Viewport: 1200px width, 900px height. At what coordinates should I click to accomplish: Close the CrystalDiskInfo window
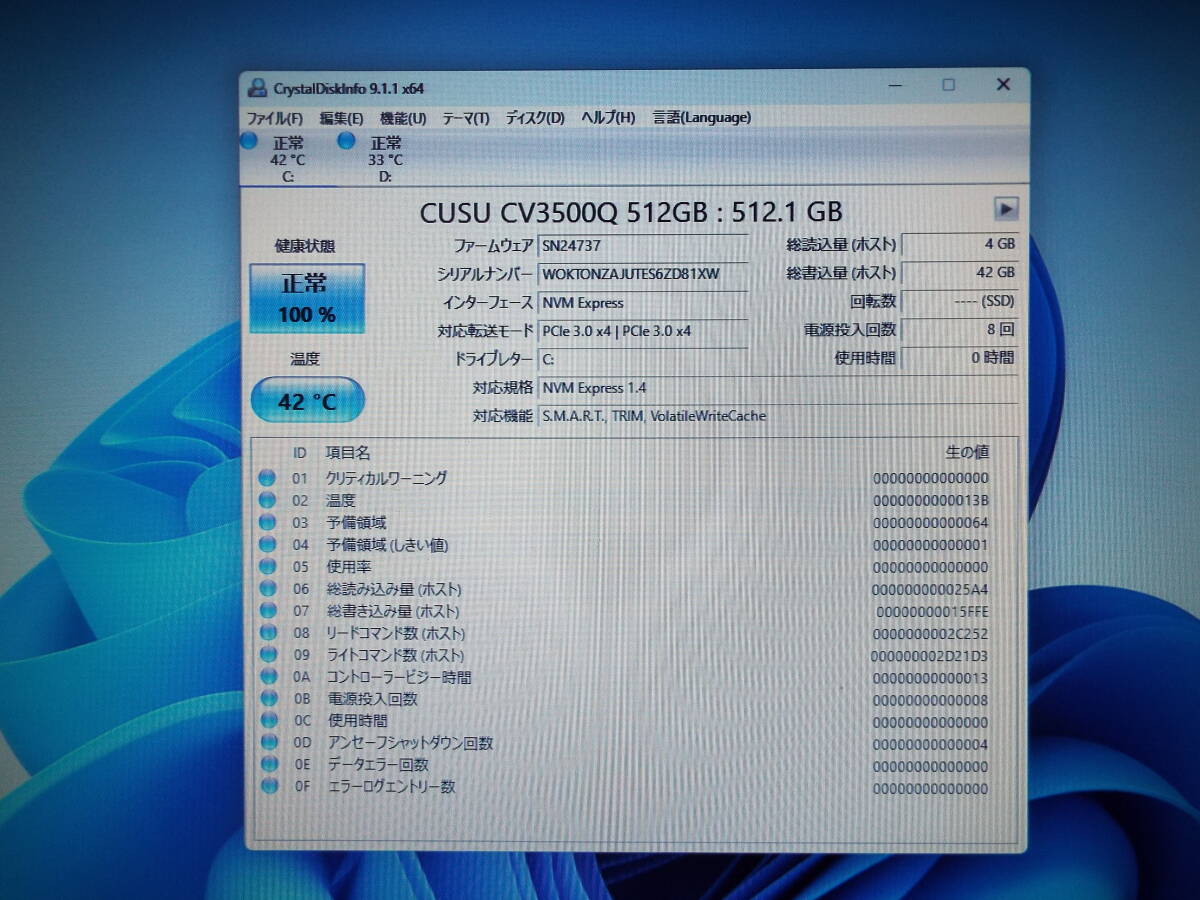coord(1003,85)
